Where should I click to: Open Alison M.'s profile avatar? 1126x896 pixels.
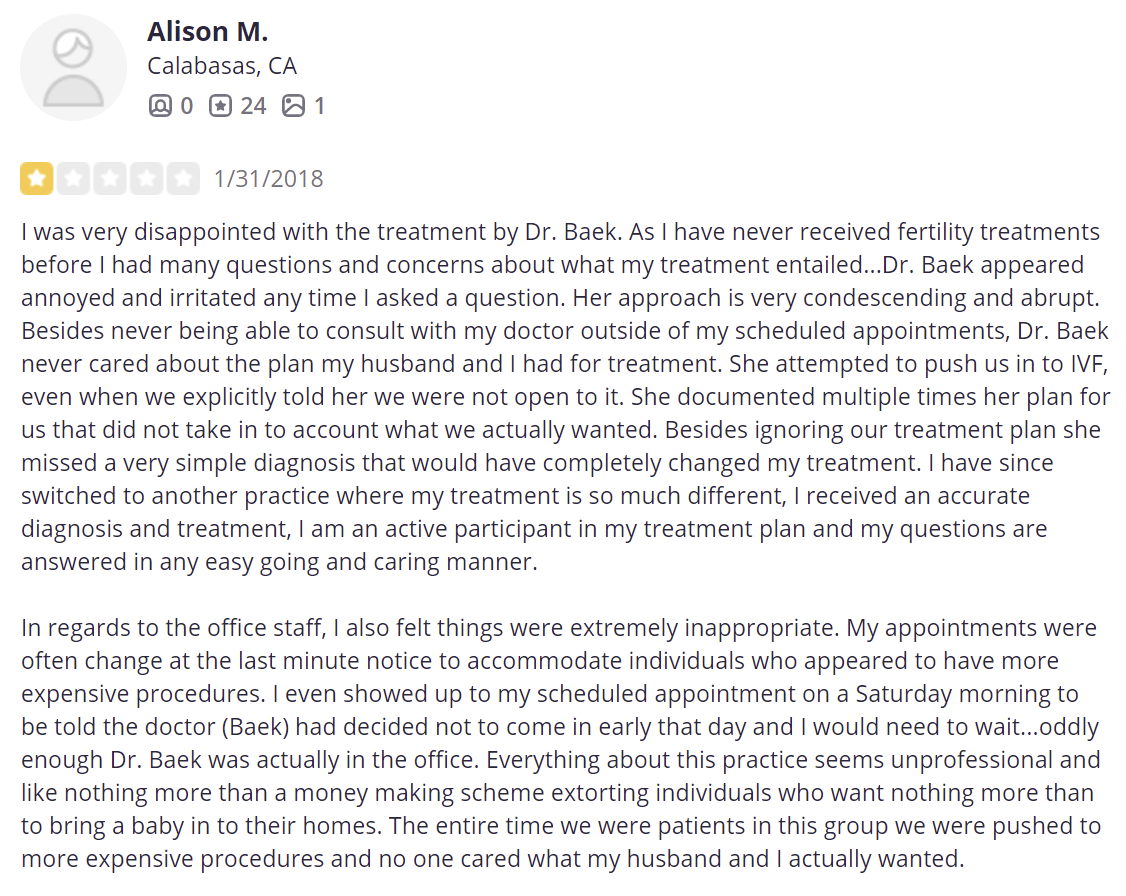tap(73, 67)
